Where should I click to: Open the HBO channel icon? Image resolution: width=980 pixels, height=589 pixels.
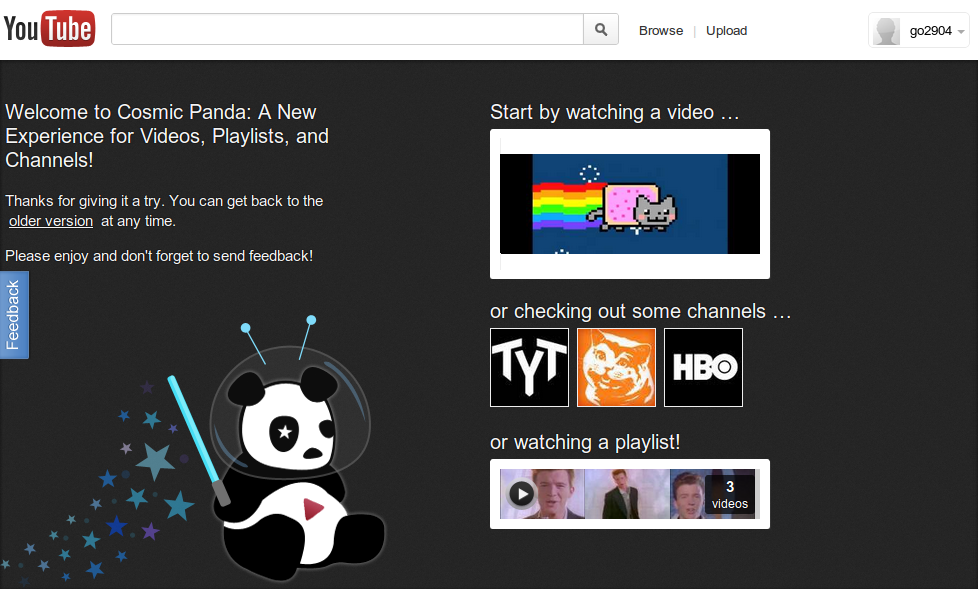click(x=703, y=368)
